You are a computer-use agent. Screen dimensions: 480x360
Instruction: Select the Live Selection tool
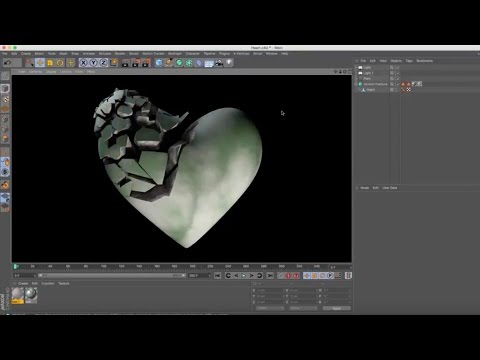tap(29, 63)
